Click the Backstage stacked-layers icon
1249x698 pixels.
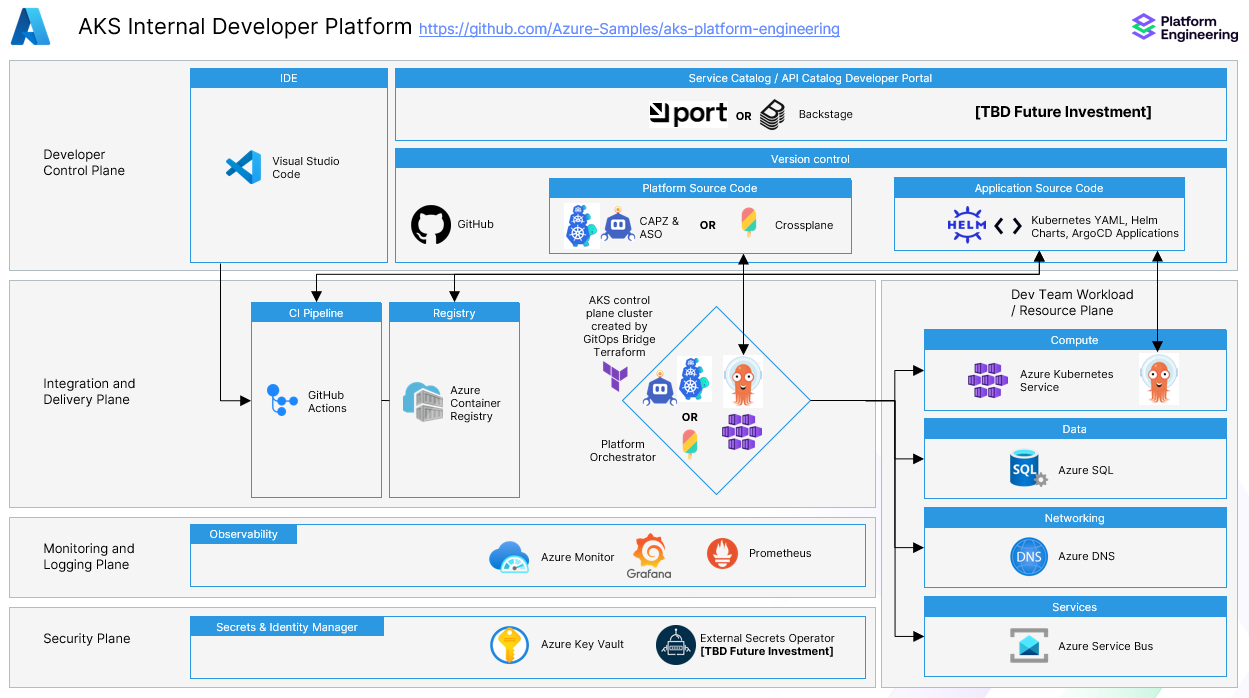click(x=773, y=114)
